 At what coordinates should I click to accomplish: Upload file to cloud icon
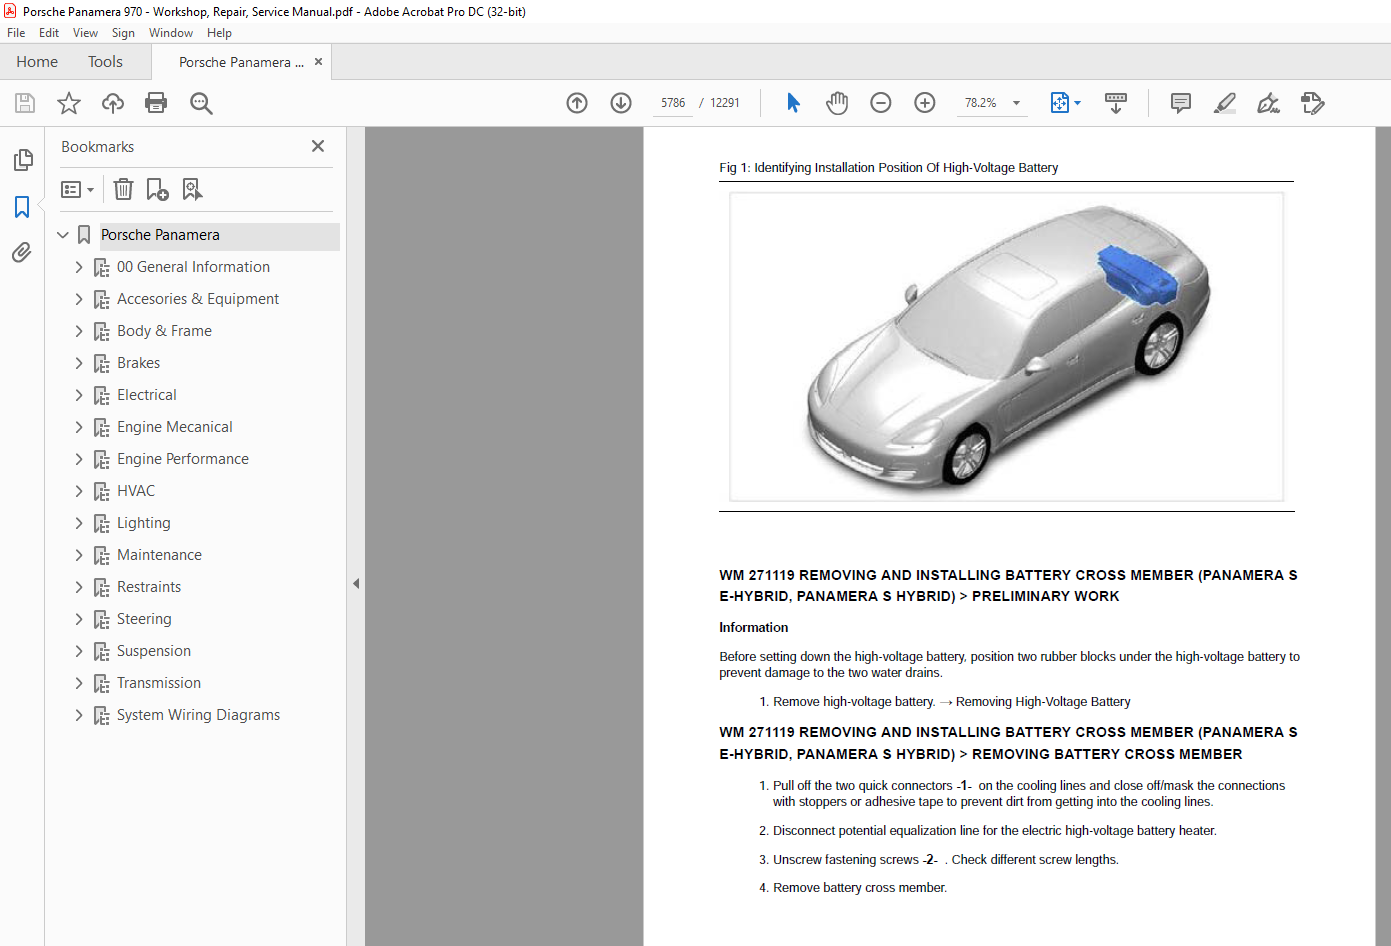[x=113, y=103]
